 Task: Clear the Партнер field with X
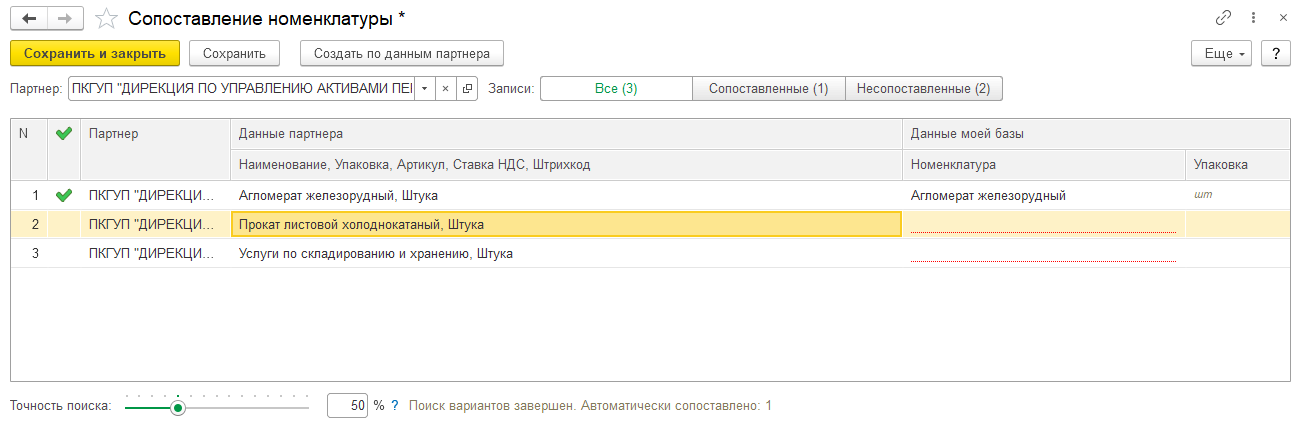pyautogui.click(x=446, y=88)
